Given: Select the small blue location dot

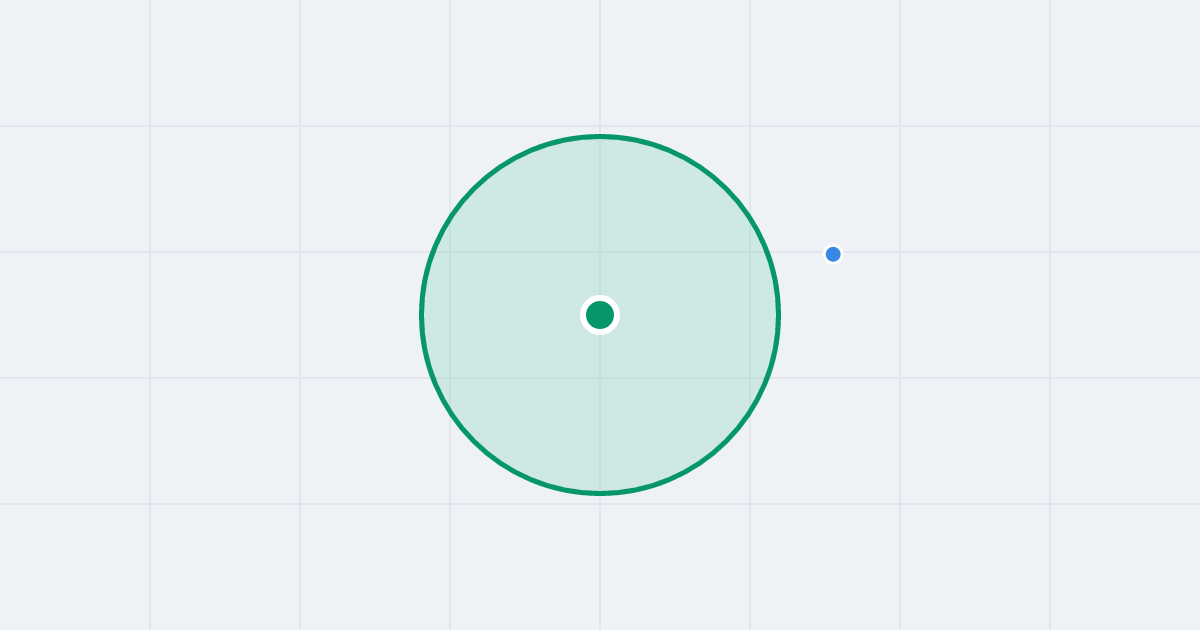Looking at the screenshot, I should [833, 254].
